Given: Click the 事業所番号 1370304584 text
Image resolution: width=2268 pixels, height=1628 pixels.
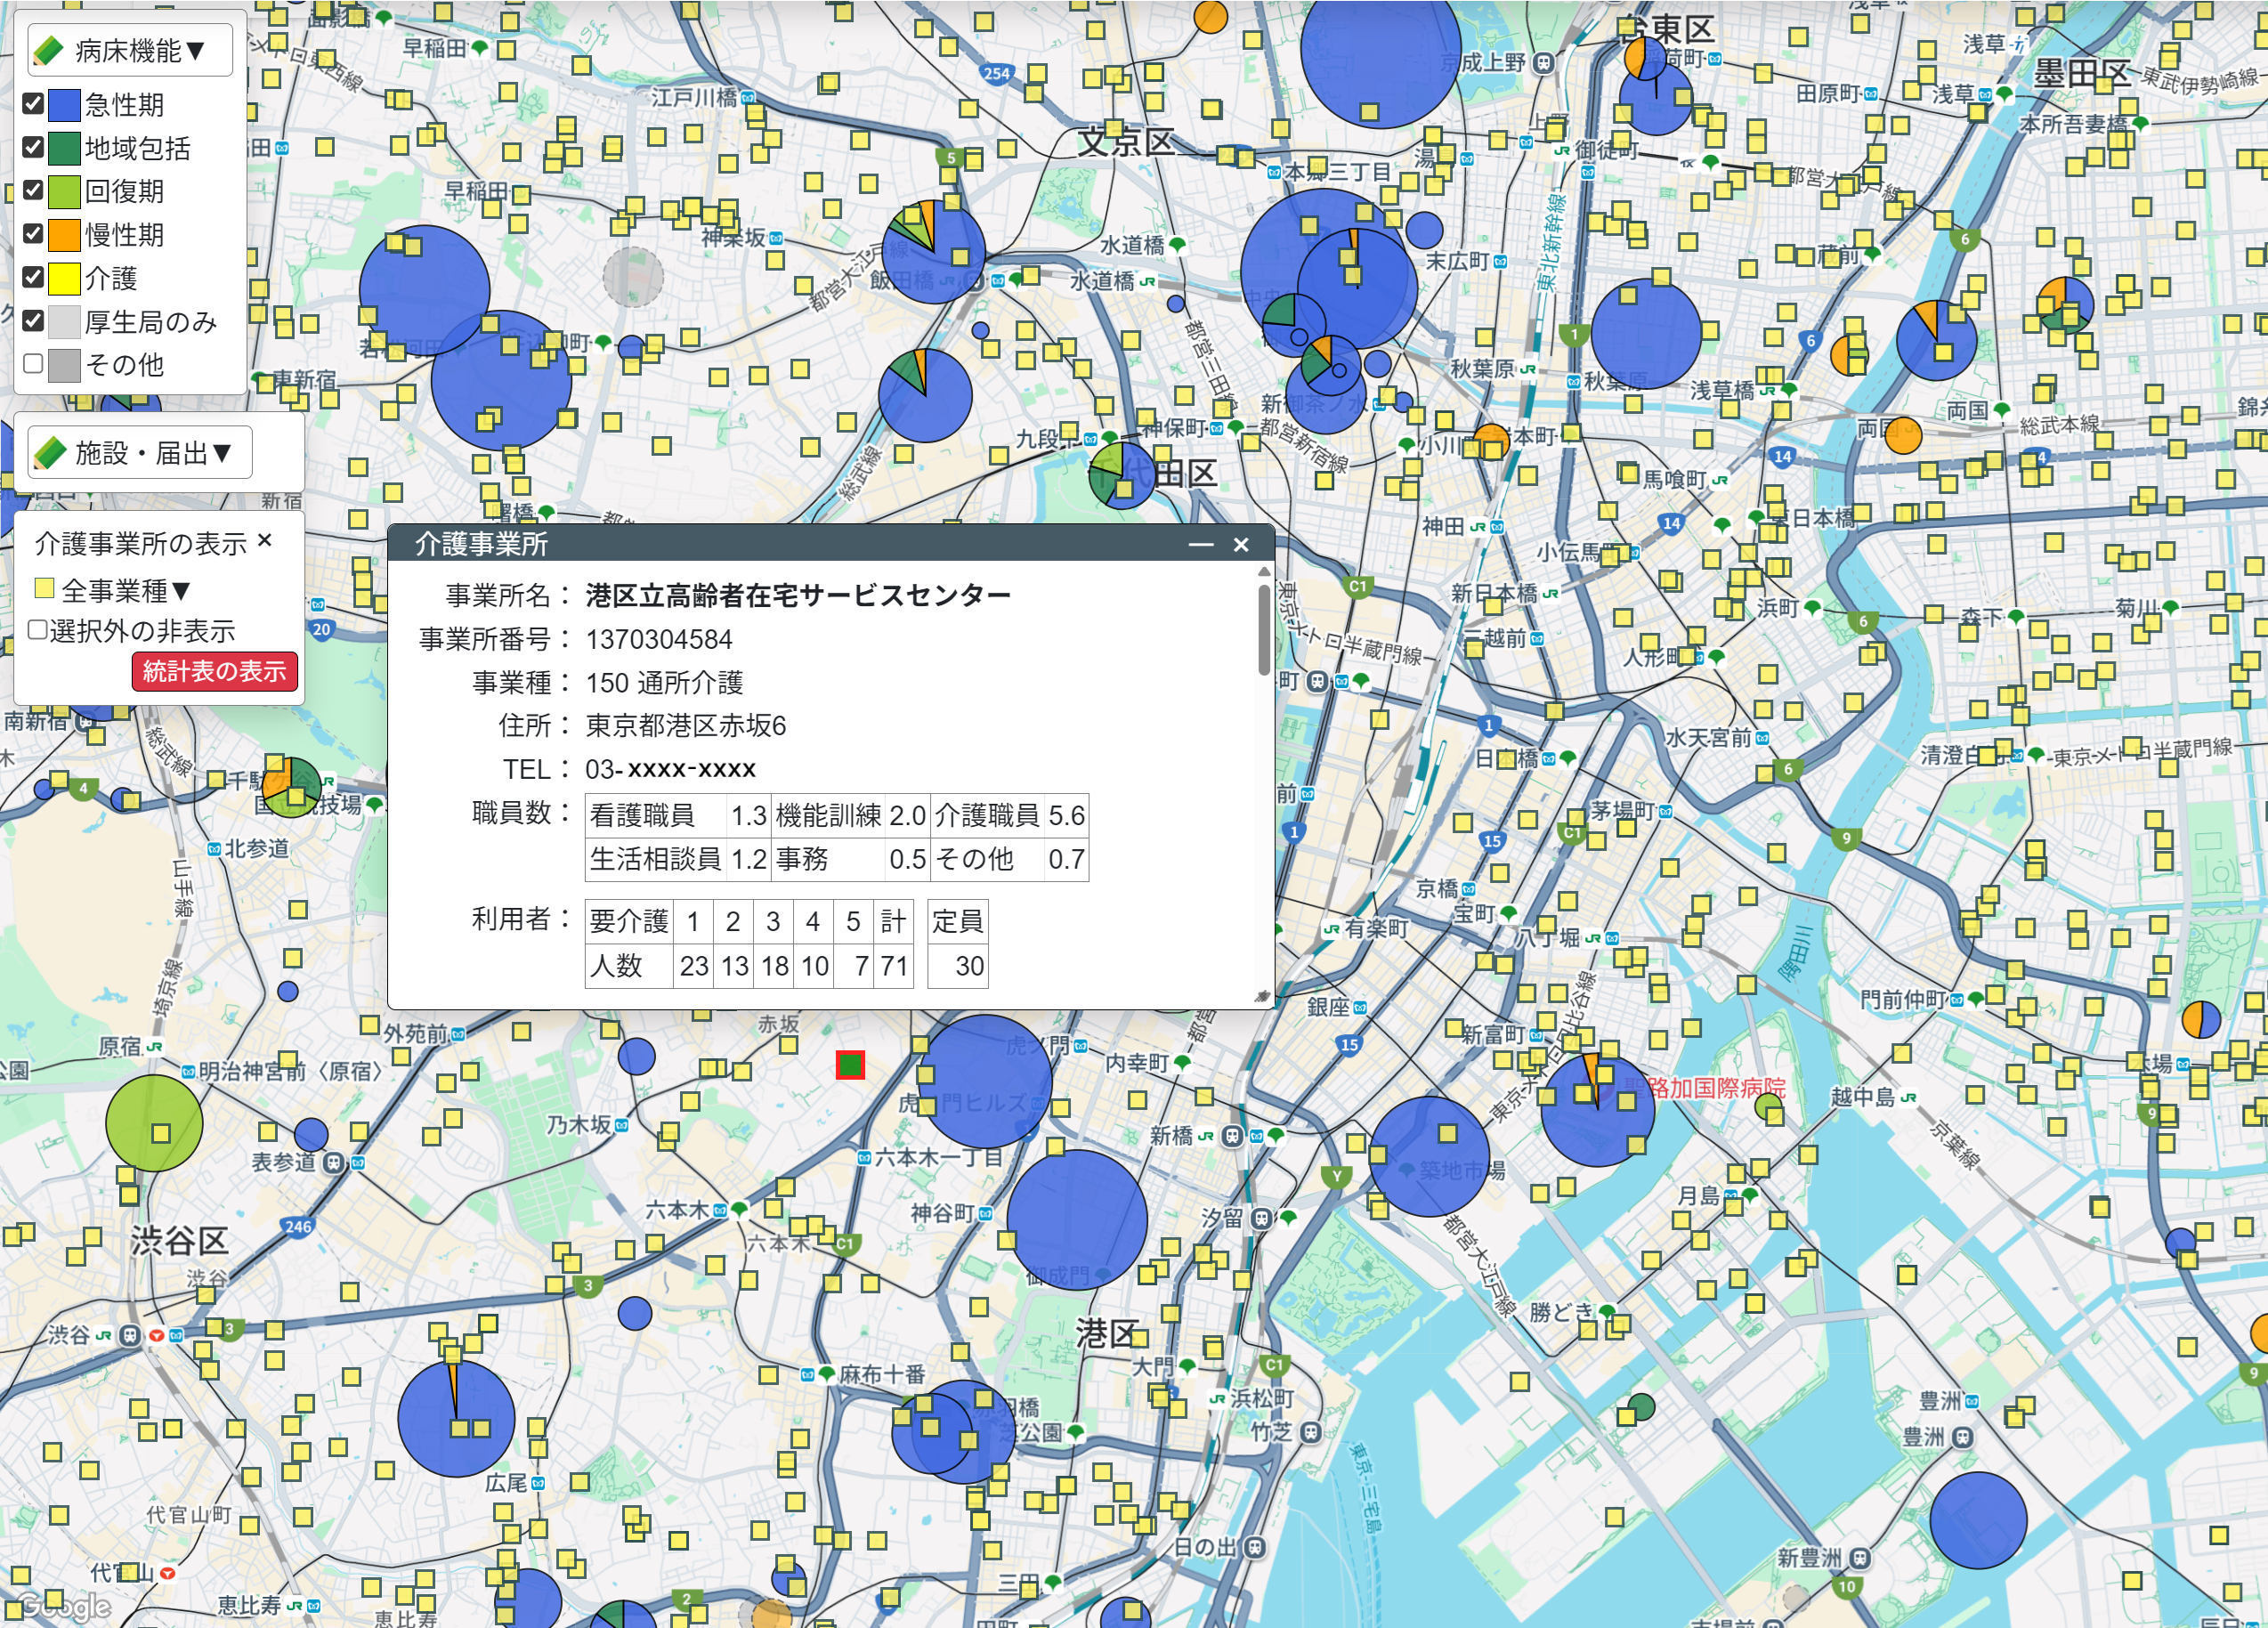Looking at the screenshot, I should click(659, 639).
